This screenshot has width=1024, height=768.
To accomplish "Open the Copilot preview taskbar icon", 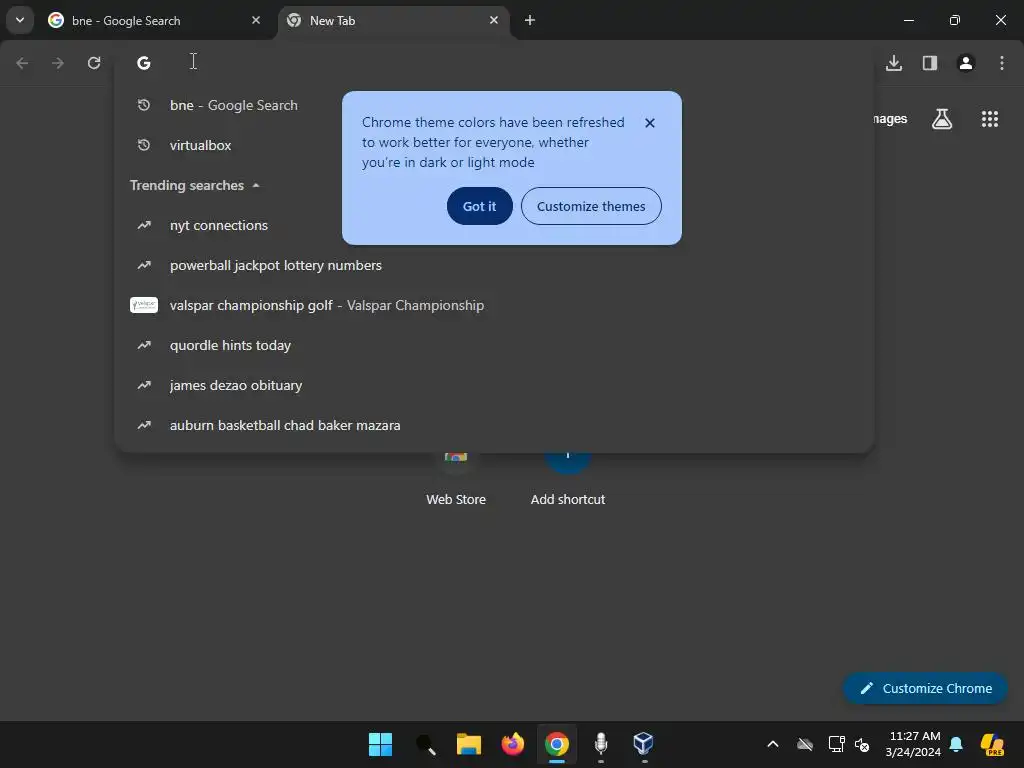I will 992,744.
